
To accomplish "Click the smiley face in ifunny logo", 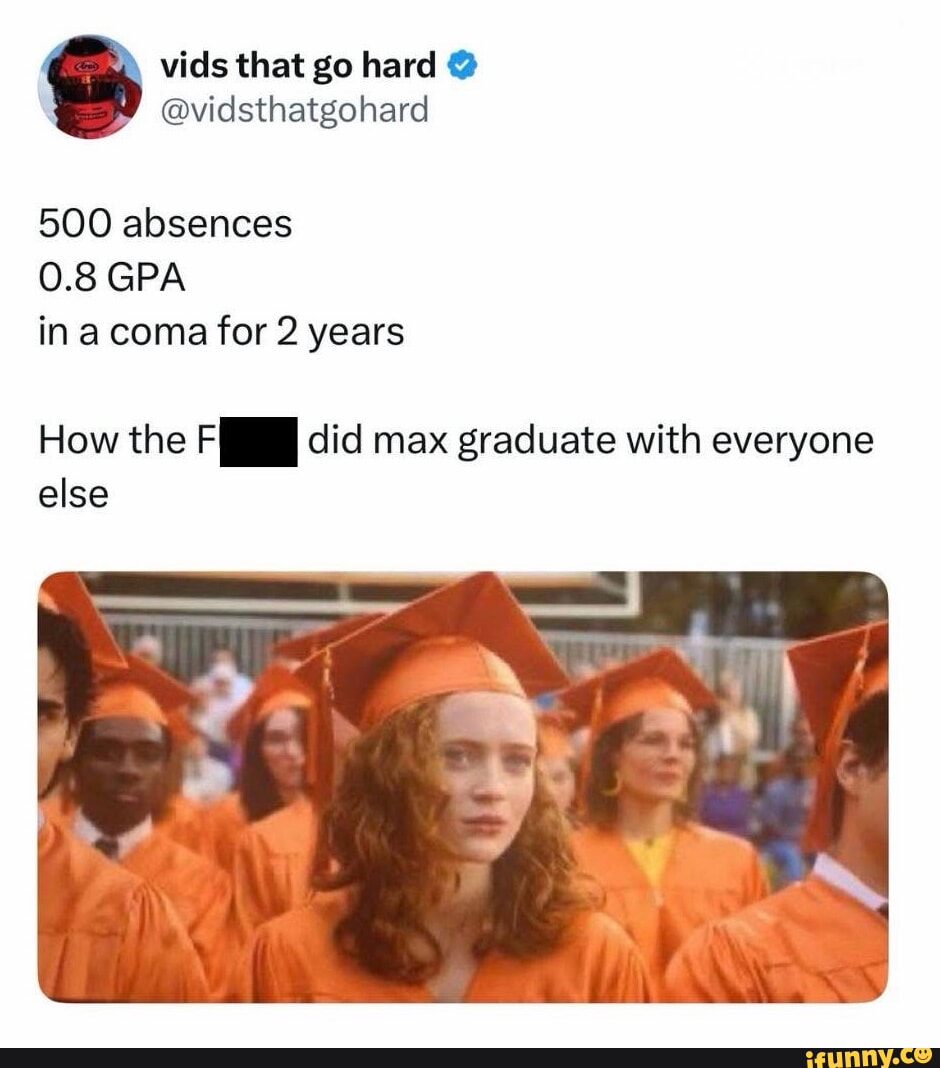I will tap(924, 1056).
